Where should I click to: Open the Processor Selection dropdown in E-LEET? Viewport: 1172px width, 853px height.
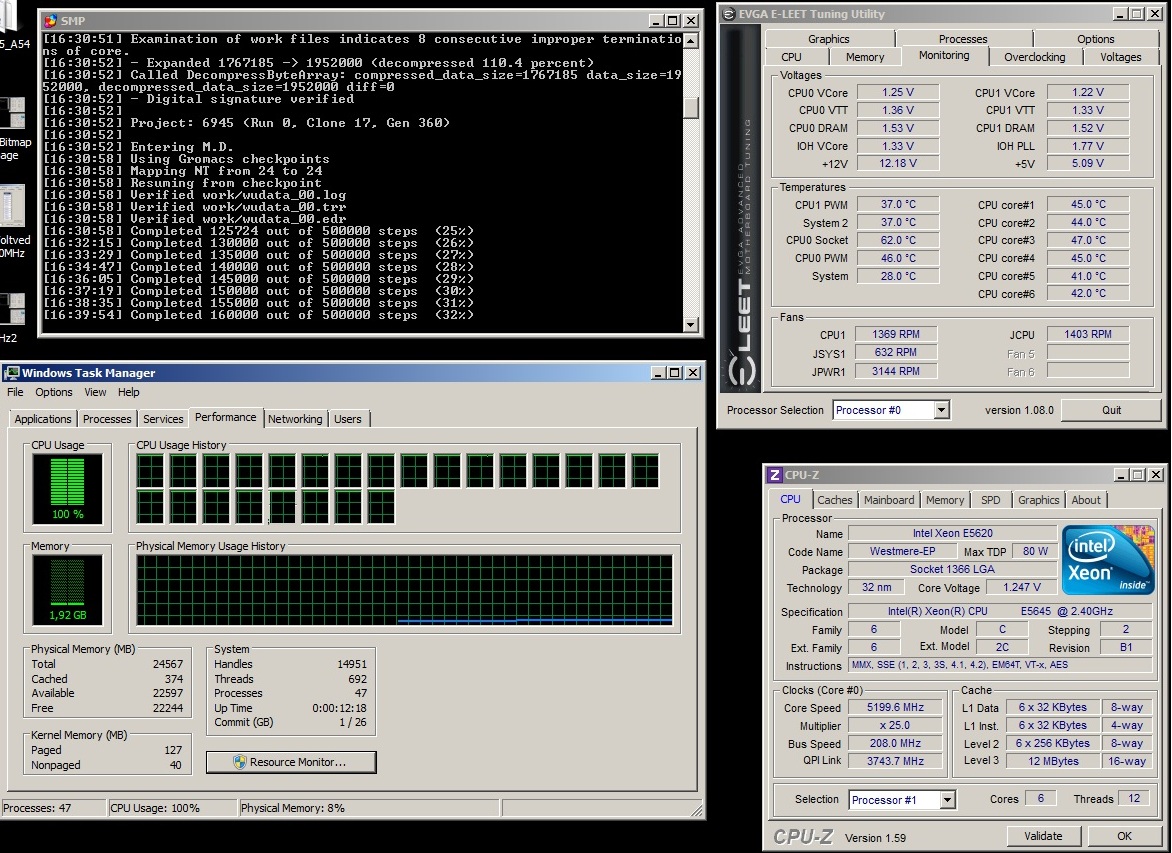pyautogui.click(x=941, y=410)
